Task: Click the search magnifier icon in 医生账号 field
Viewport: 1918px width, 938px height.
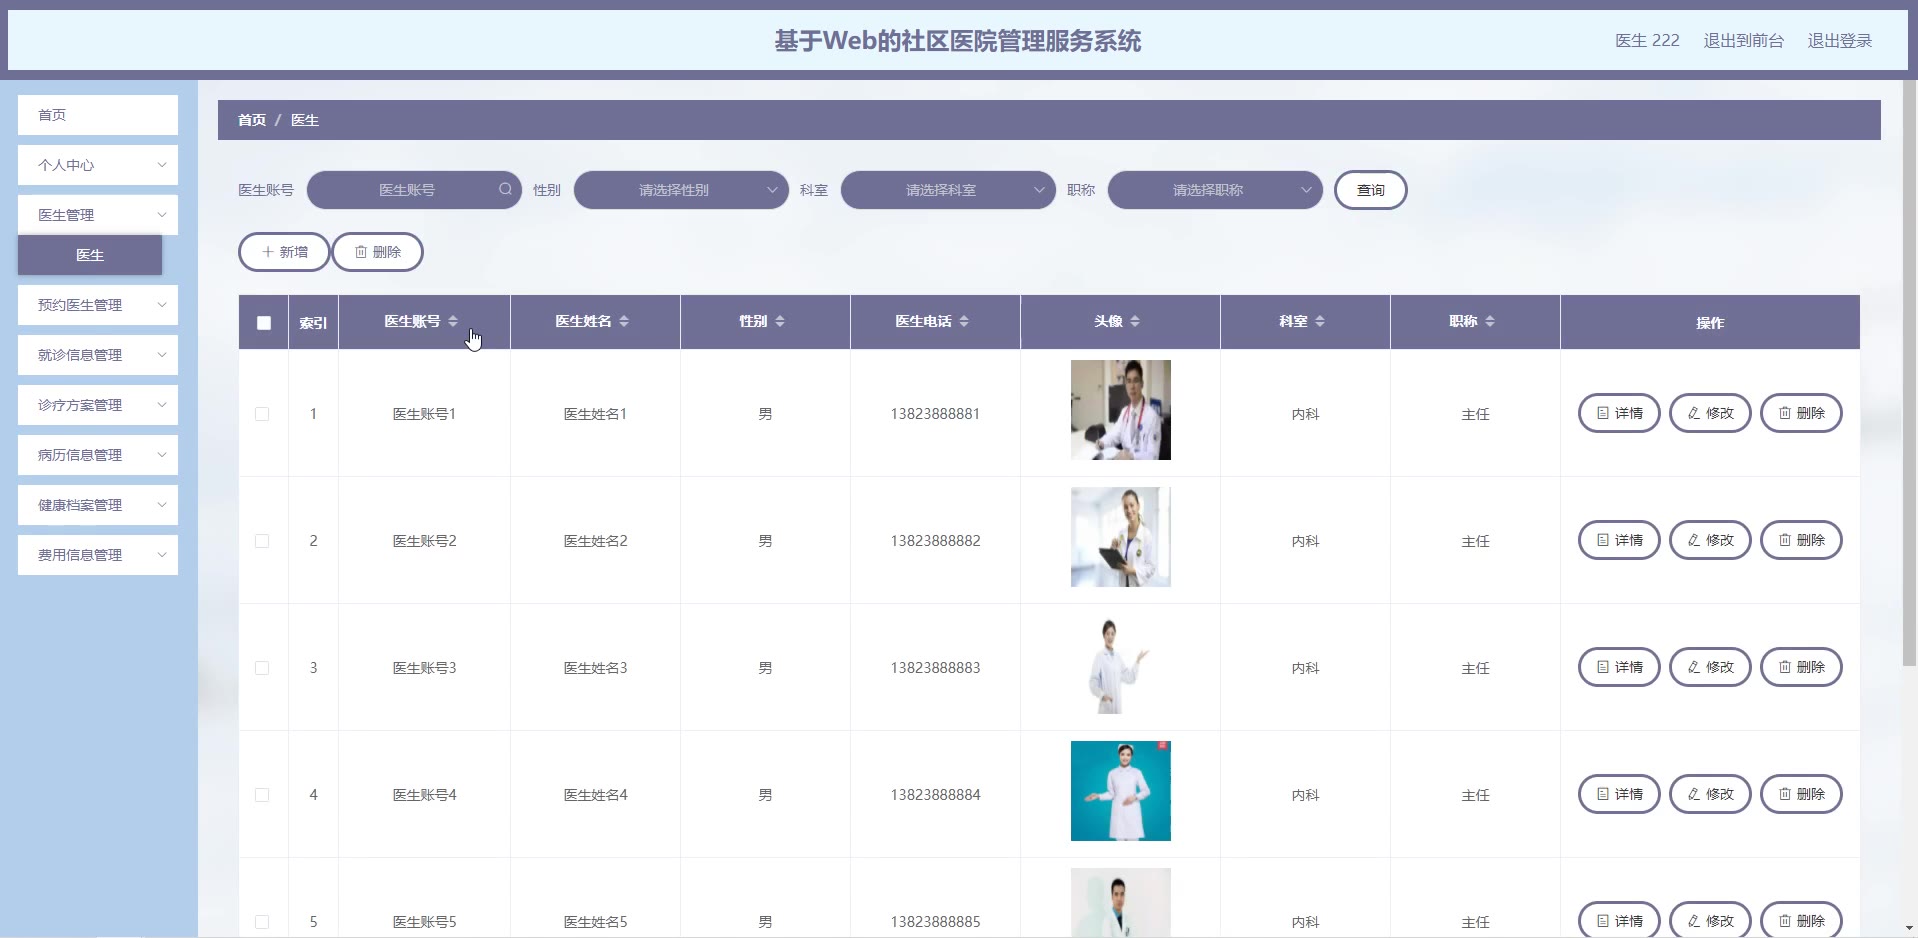Action: pyautogui.click(x=505, y=189)
